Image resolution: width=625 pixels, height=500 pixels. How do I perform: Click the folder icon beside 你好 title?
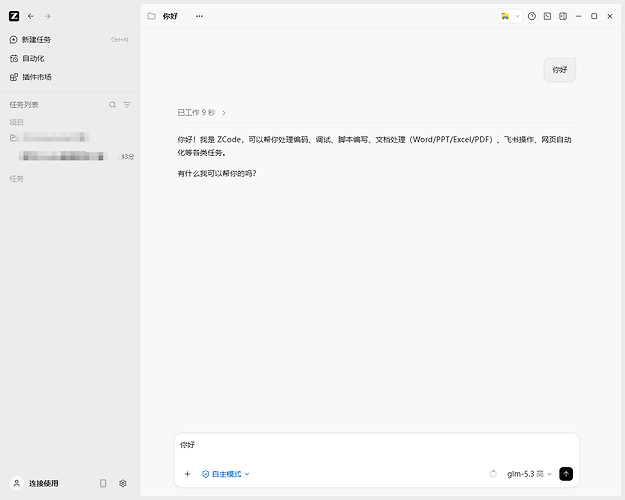click(151, 16)
